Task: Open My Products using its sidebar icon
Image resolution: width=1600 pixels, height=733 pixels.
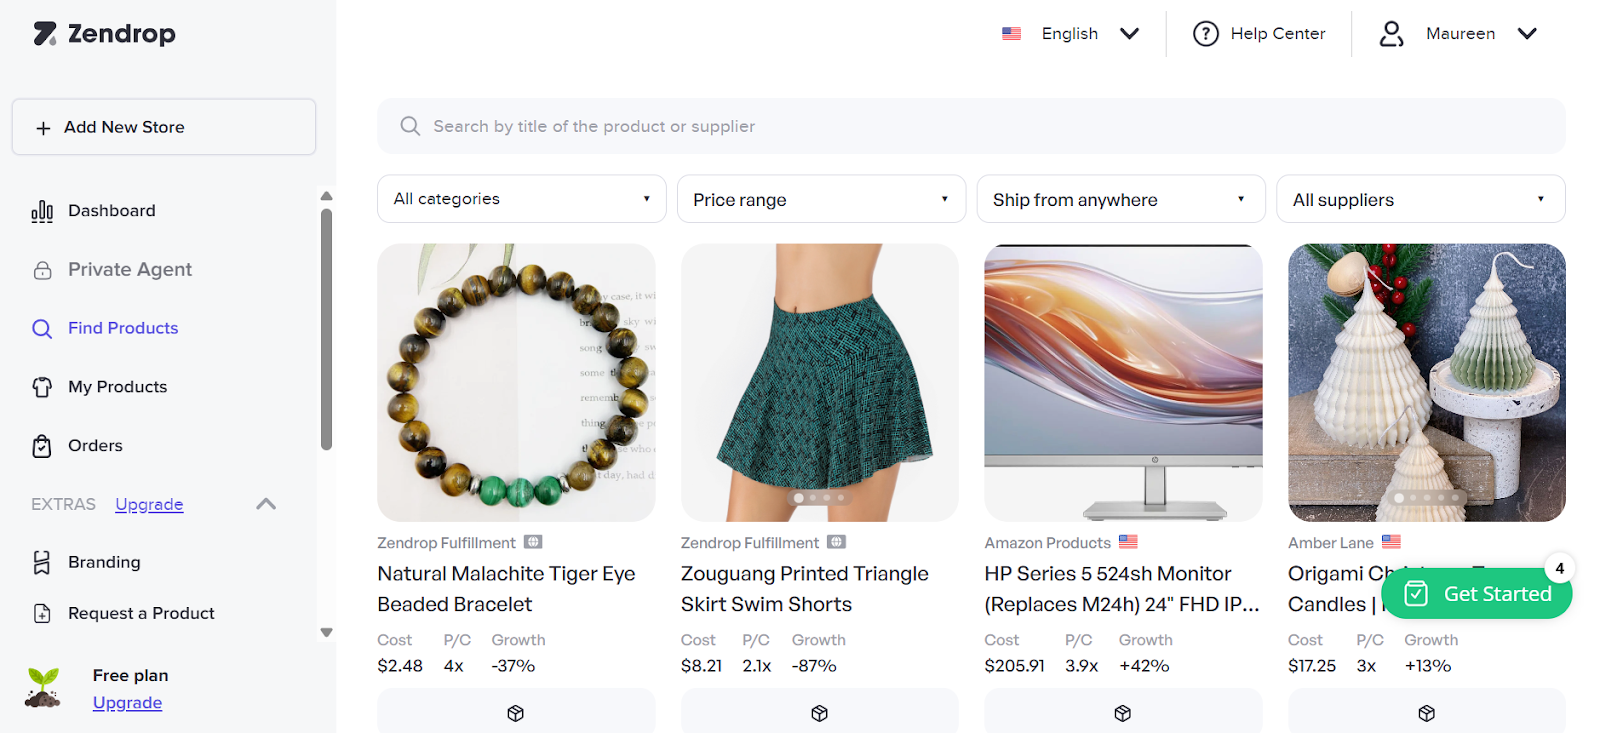Action: pyautogui.click(x=42, y=387)
